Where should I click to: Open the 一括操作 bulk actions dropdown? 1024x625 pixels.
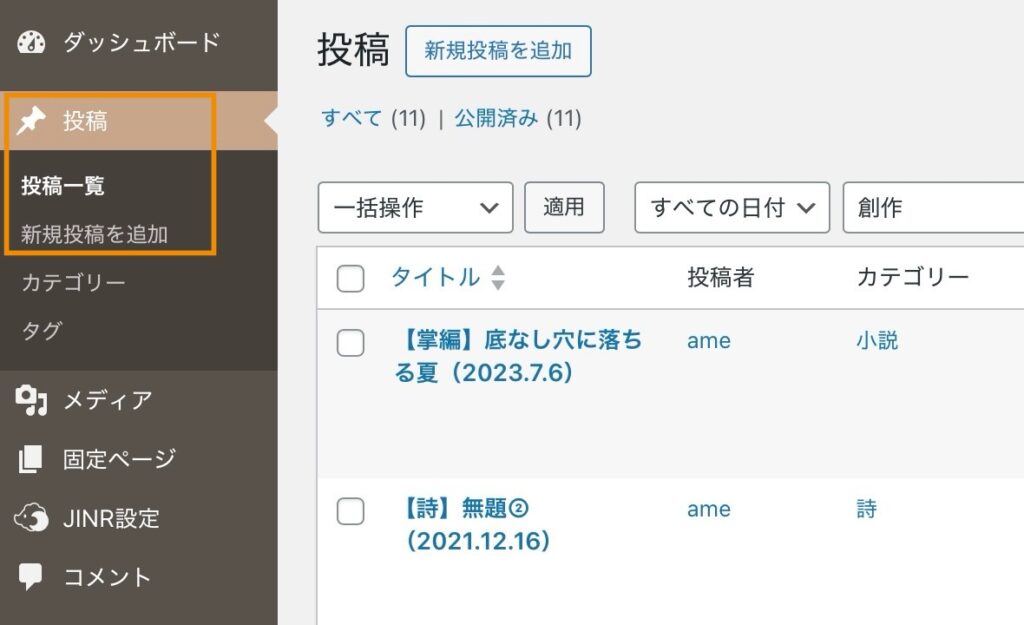point(415,208)
